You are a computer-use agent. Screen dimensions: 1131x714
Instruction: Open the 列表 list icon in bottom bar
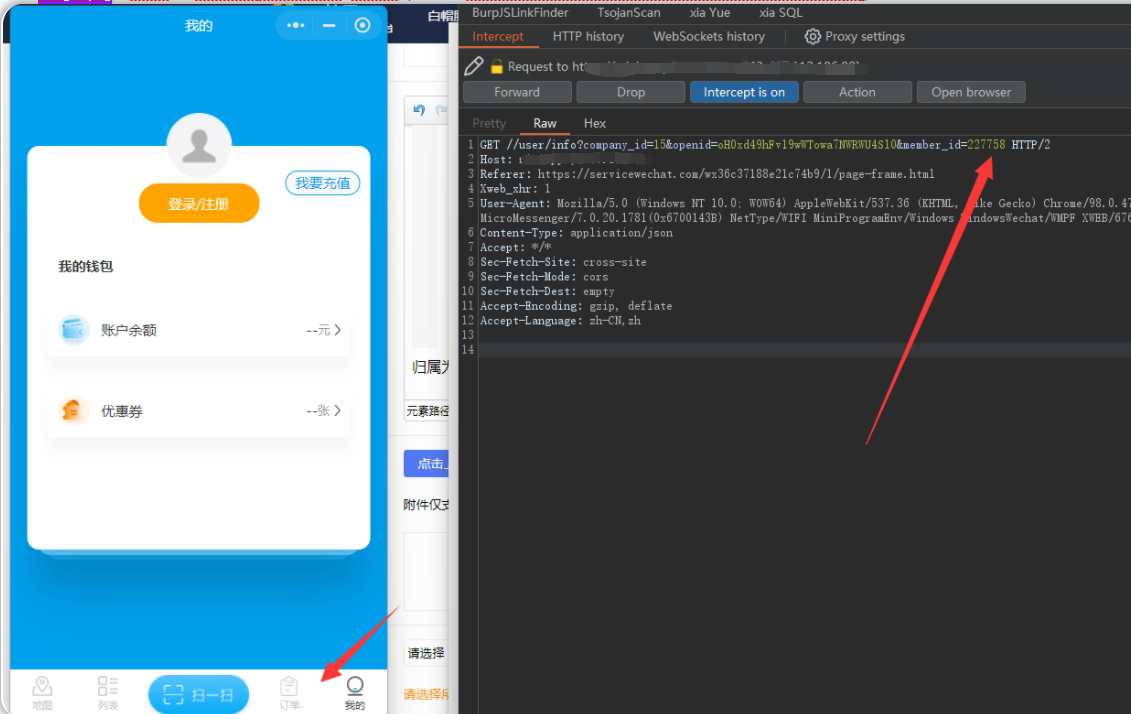pyautogui.click(x=108, y=686)
